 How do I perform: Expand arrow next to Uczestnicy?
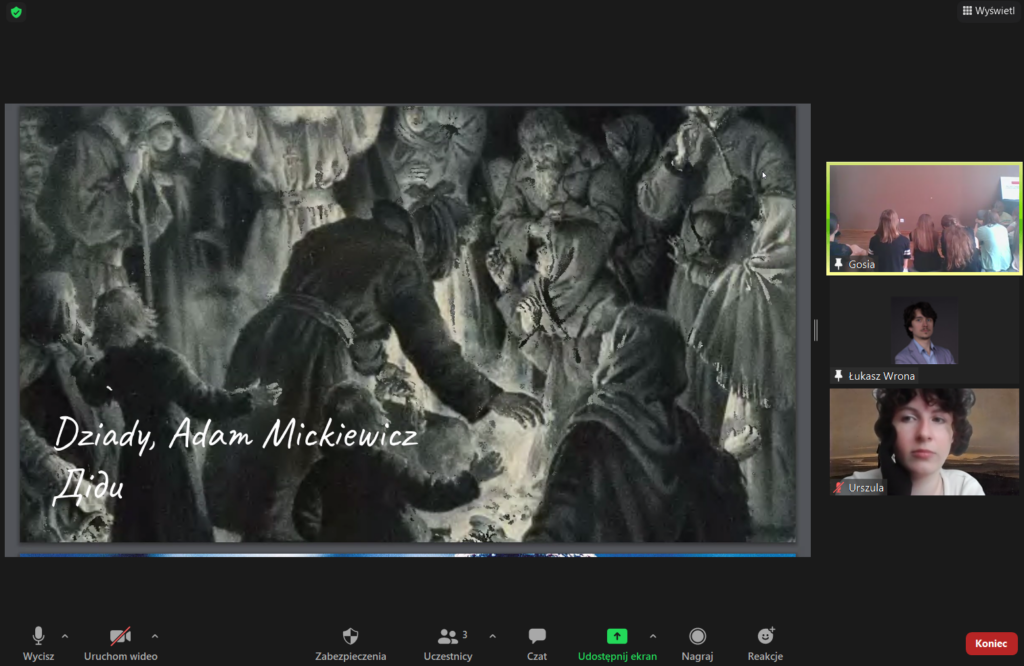click(492, 636)
